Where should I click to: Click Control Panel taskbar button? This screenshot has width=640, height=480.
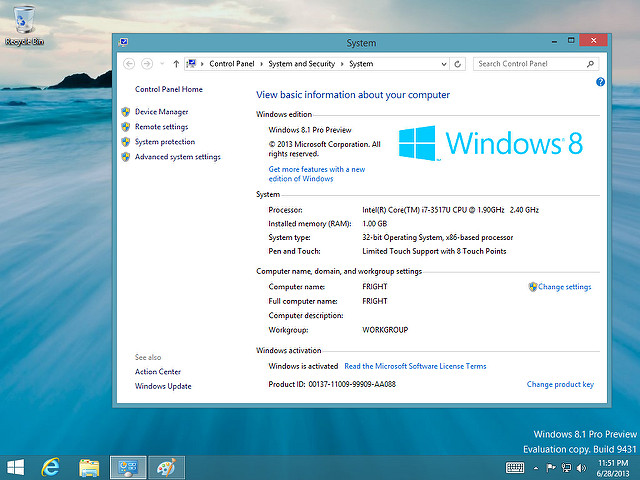128,467
